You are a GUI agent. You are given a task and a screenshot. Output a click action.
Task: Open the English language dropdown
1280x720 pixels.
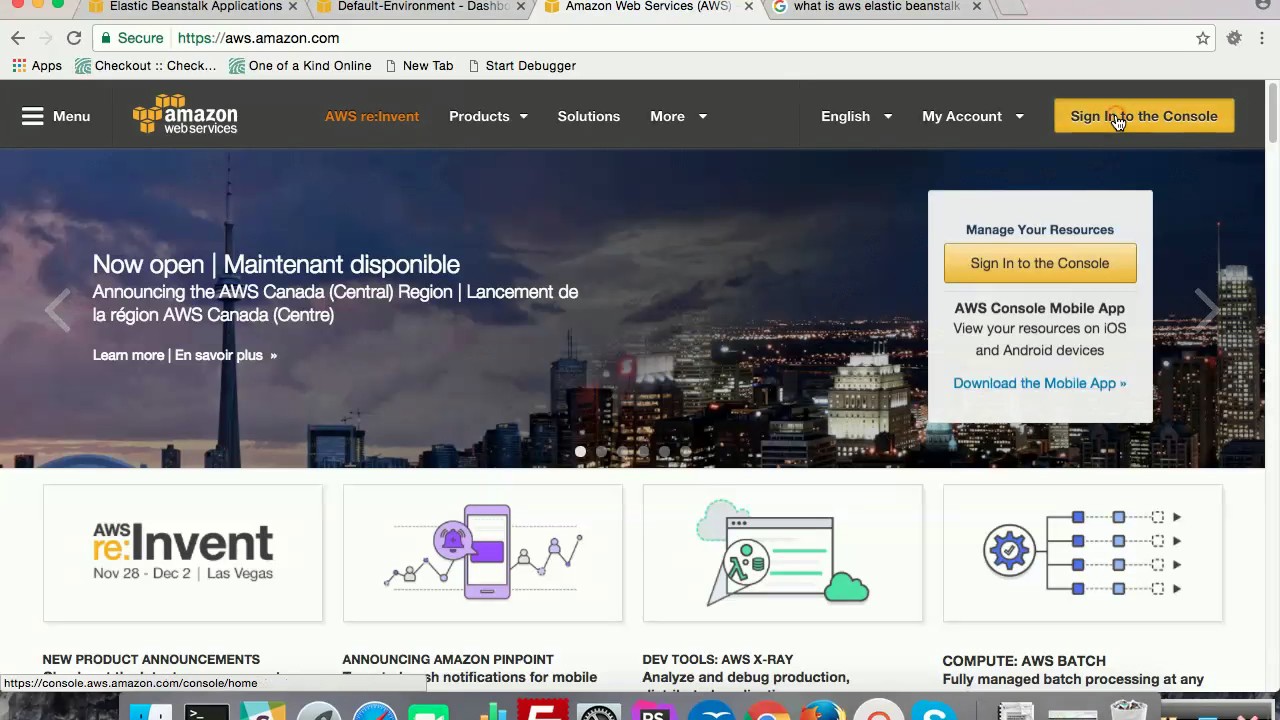(856, 116)
